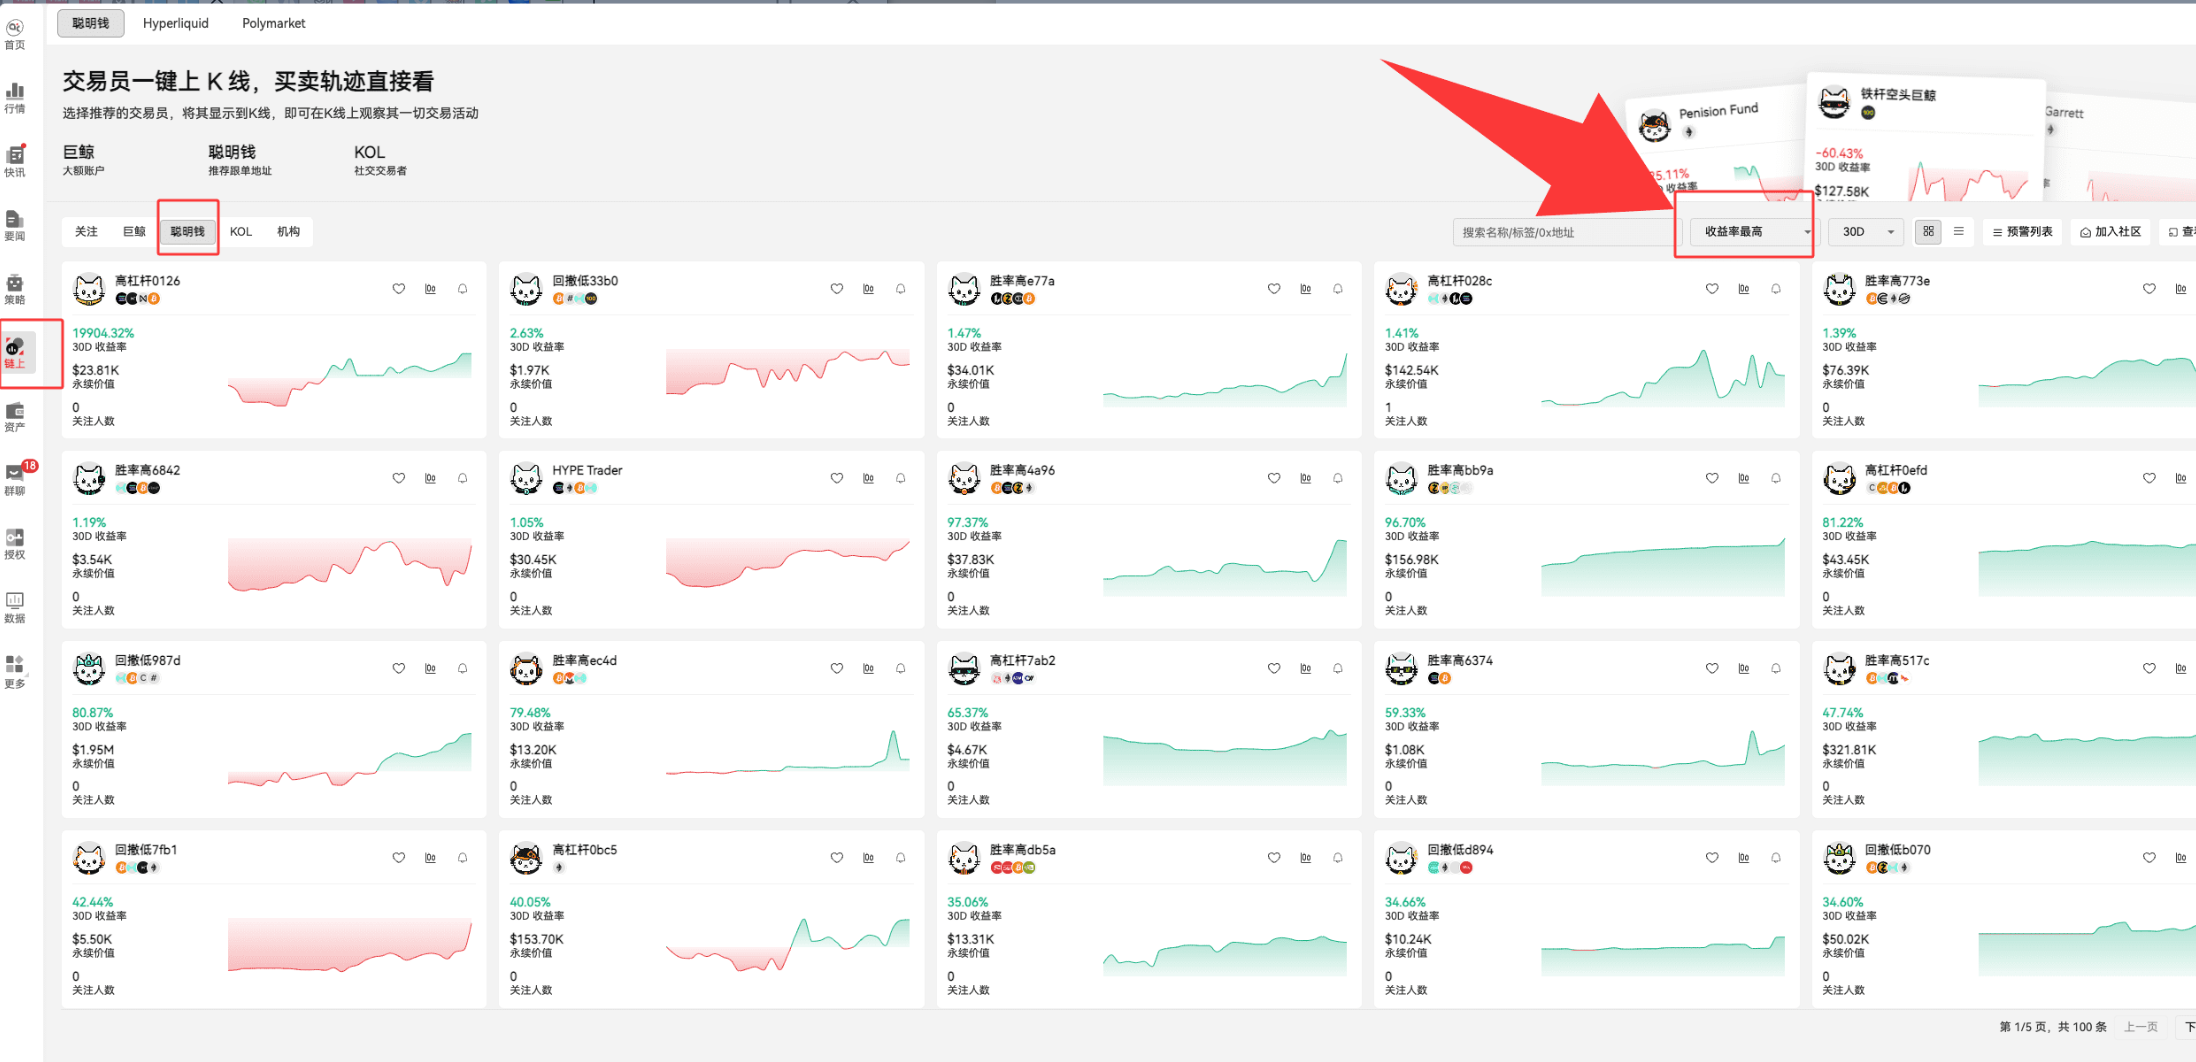Open 更多 more menu in sidebar
The height and width of the screenshot is (1062, 2196).
click(x=15, y=671)
